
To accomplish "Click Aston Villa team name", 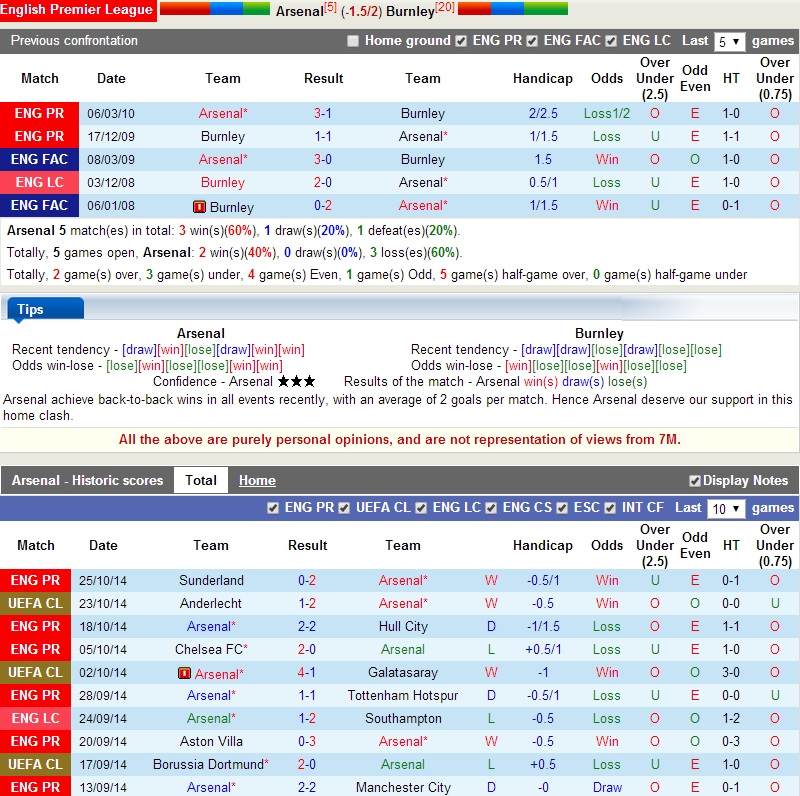I will coord(211,741).
